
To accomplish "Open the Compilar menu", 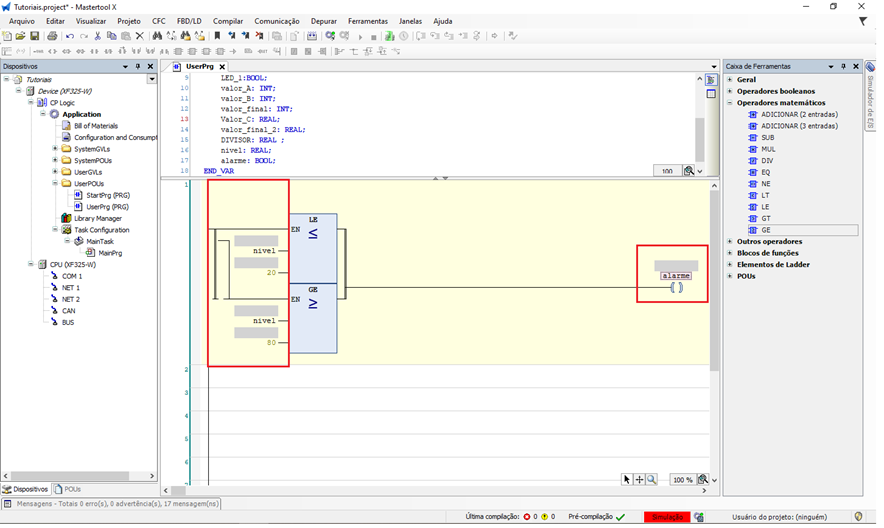I will (228, 21).
